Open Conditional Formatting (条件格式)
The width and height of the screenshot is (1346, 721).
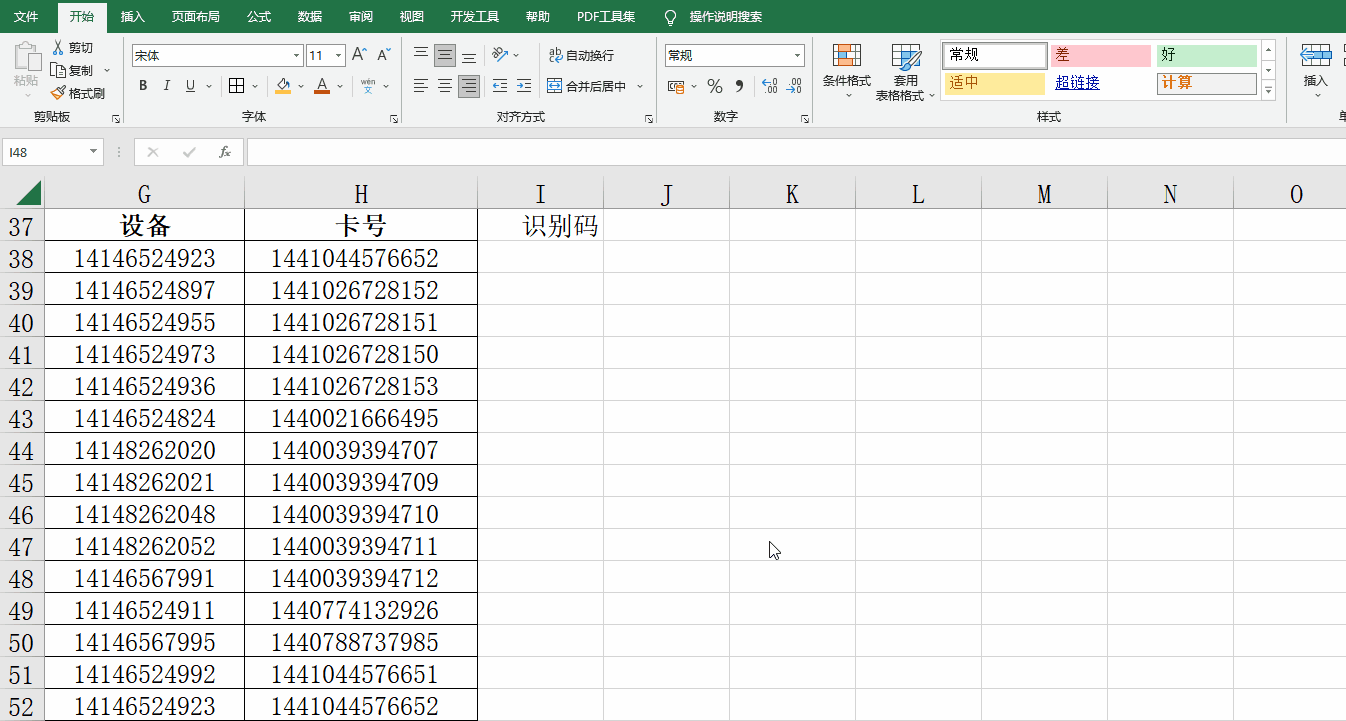846,70
